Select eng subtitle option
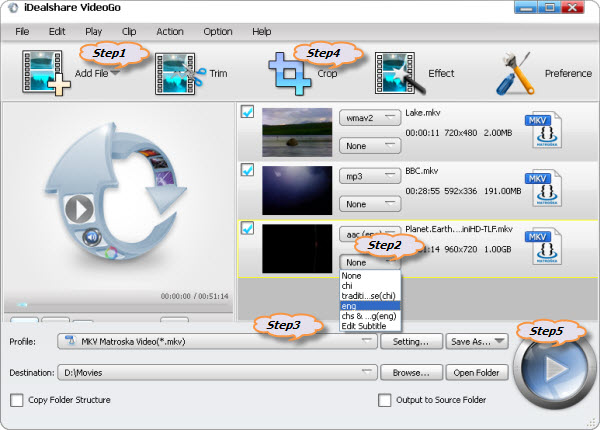The width and height of the screenshot is (600, 430). click(370, 306)
